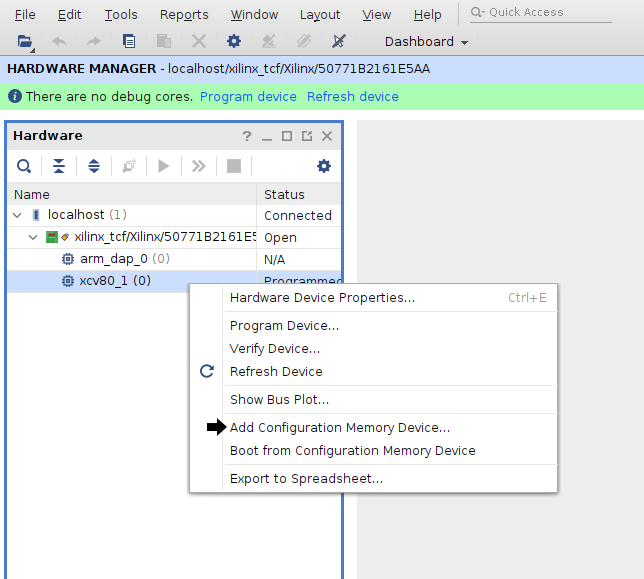Expand all items in Hardware tree
Viewport: 644px width, 579px height.
click(x=94, y=166)
